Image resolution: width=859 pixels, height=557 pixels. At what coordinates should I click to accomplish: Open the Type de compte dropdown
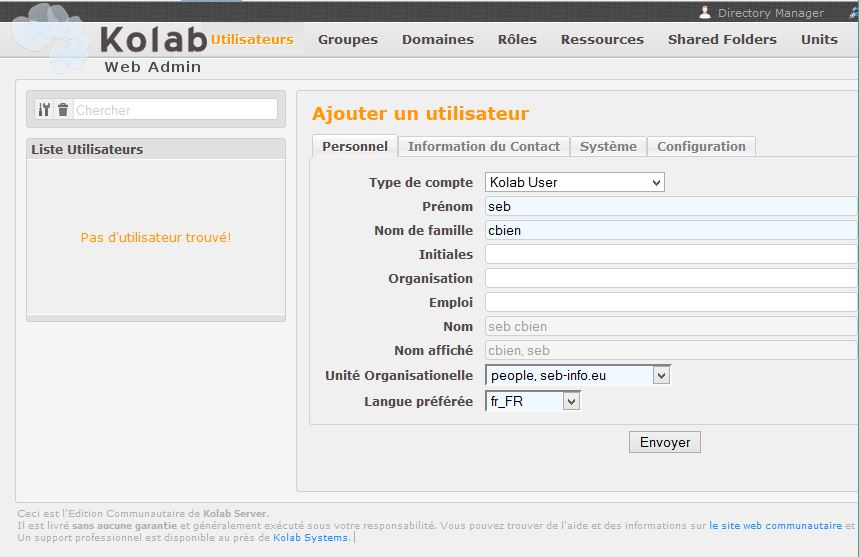(575, 182)
